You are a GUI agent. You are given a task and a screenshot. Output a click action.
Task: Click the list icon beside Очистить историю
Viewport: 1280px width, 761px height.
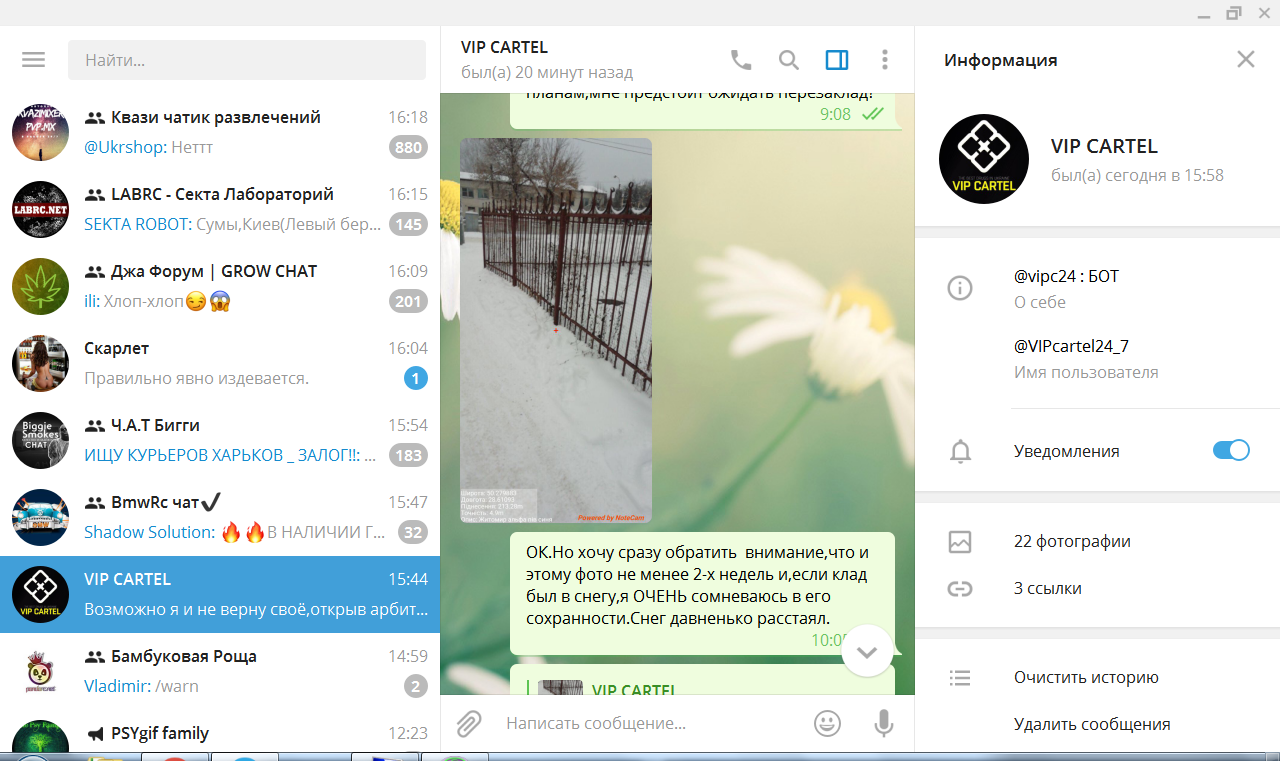960,678
